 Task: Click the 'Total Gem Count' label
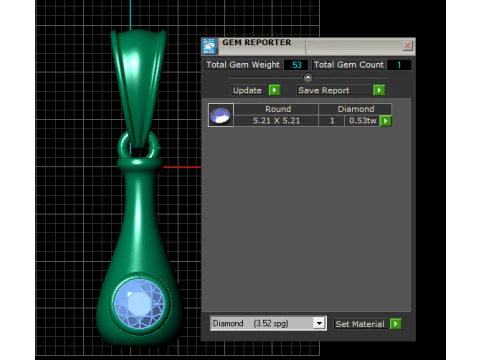coord(349,65)
